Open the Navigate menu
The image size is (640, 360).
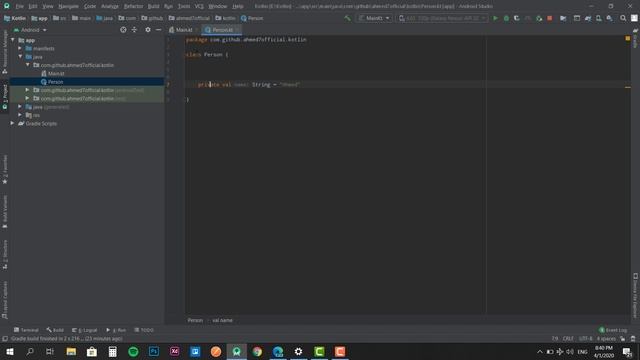click(x=69, y=6)
